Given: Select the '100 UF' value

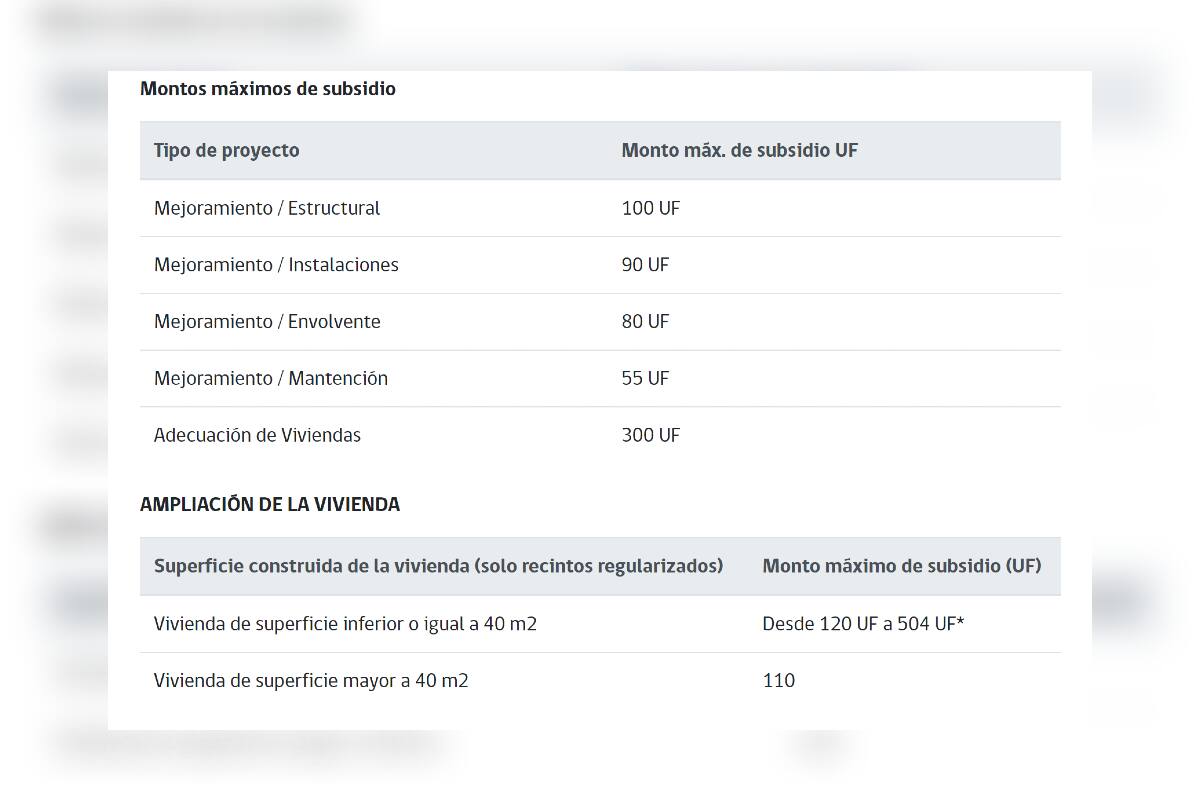Looking at the screenshot, I should click(x=651, y=208).
